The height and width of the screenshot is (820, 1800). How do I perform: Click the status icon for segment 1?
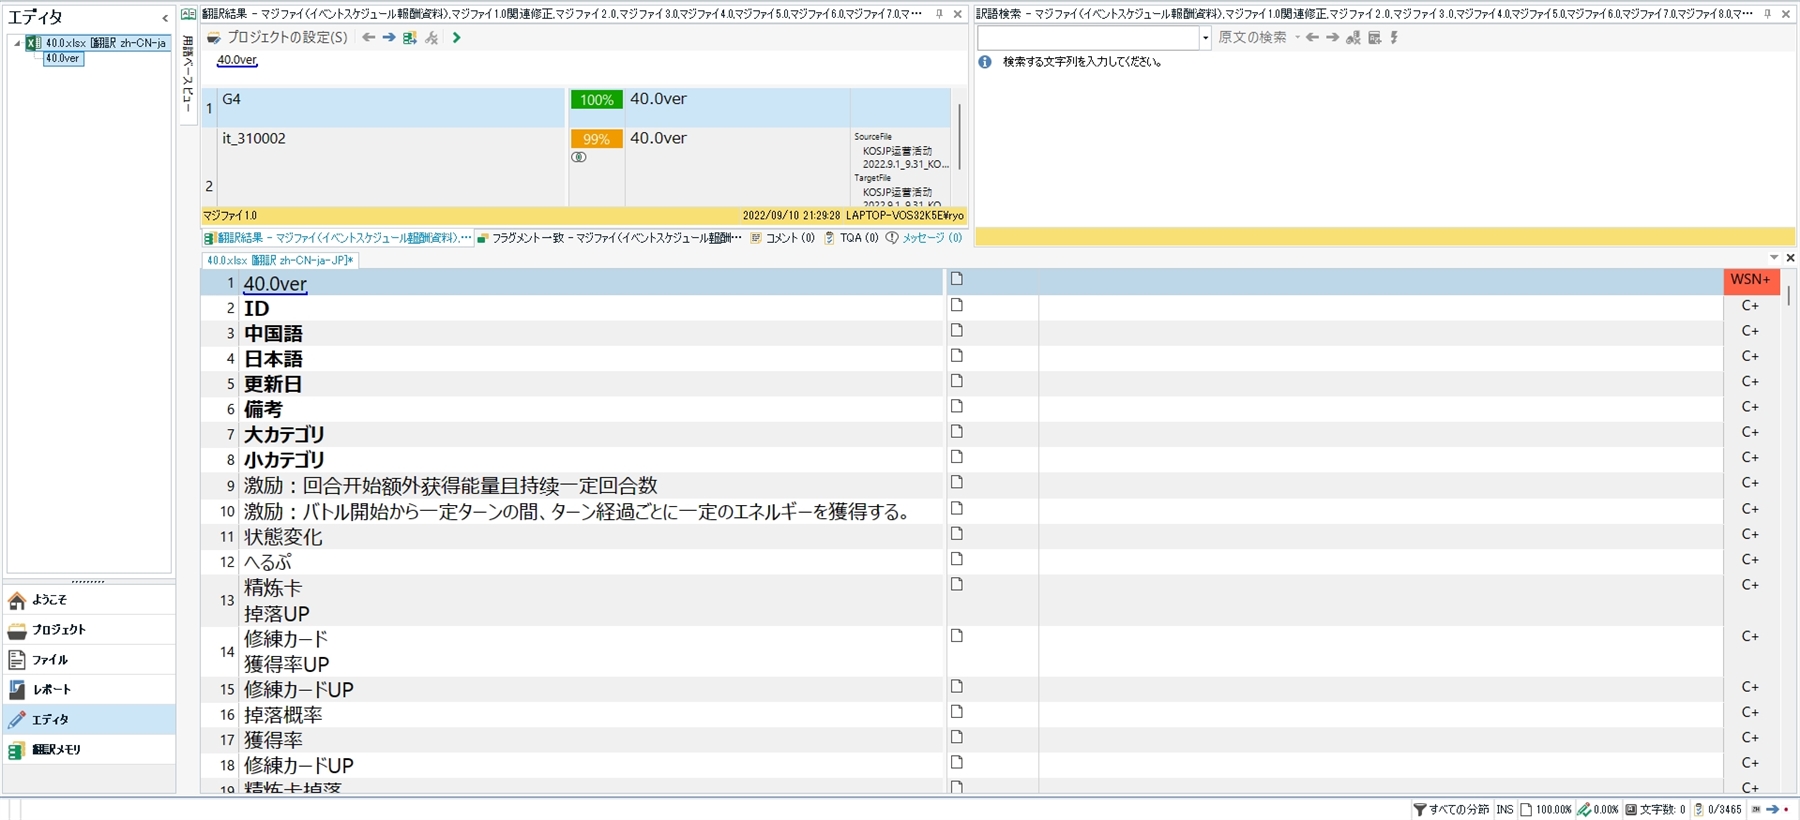(x=957, y=279)
